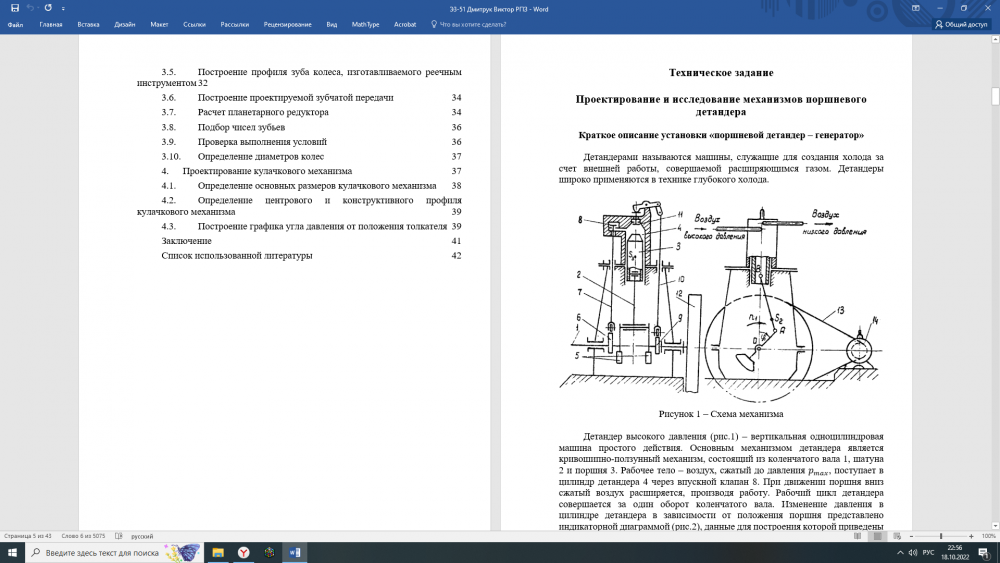This screenshot has width=1000, height=563.
Task: Switch to the Вставка ribbon tab
Action: (x=88, y=24)
